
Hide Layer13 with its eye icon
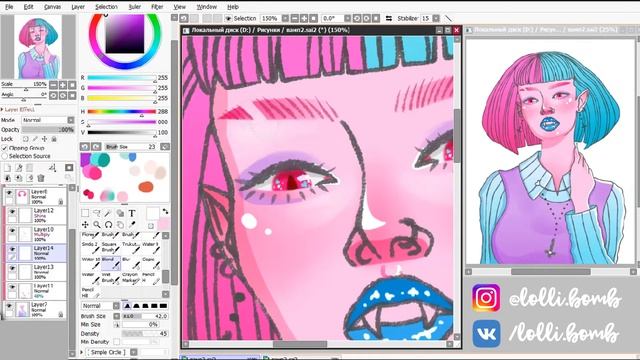click(12, 268)
